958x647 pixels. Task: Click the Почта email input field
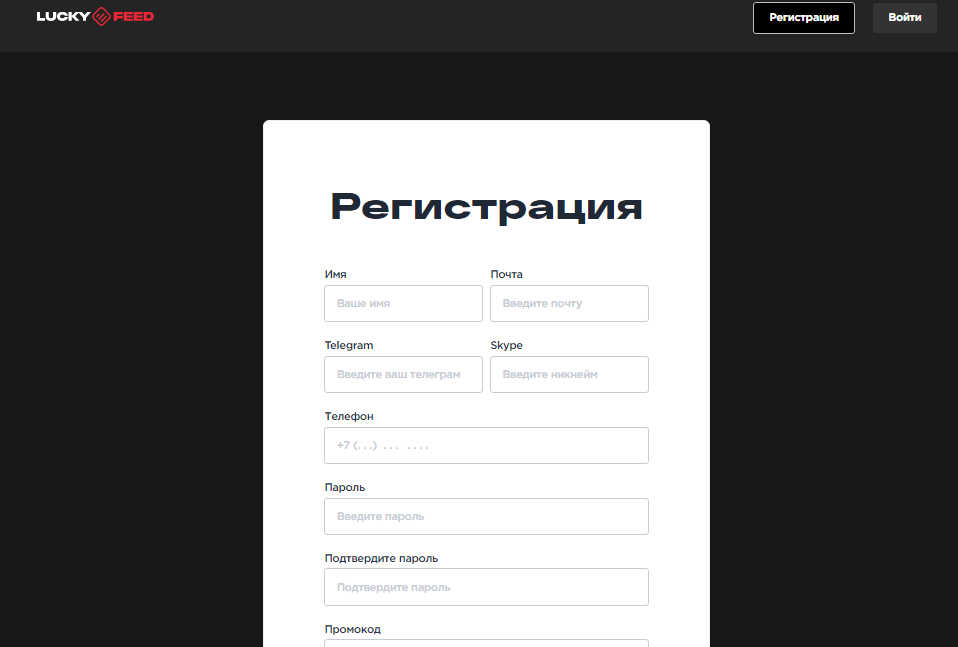[569, 303]
